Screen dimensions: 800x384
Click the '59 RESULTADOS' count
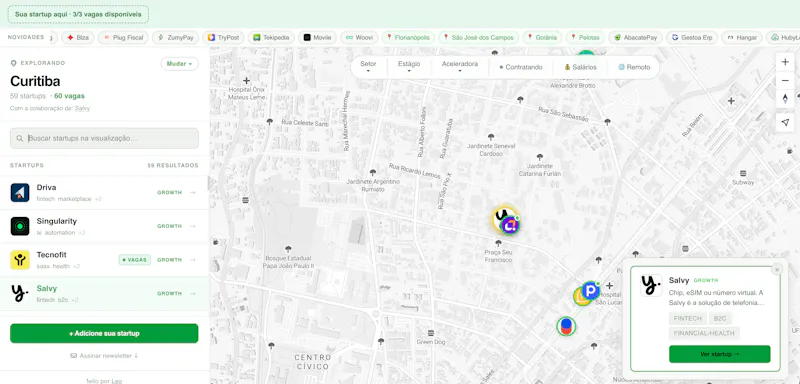click(x=173, y=165)
